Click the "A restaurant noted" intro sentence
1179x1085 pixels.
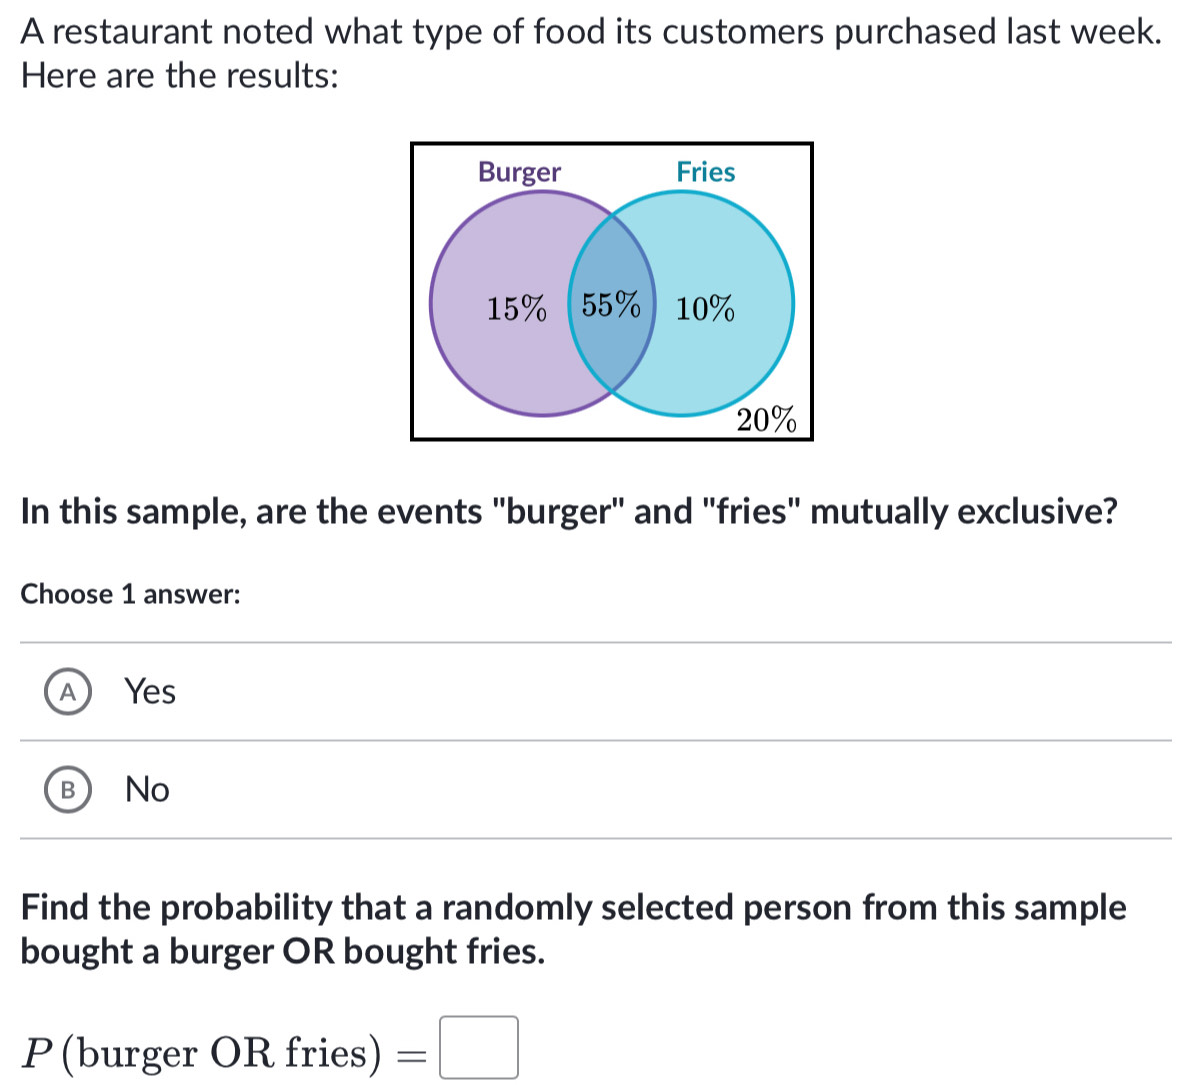click(x=590, y=32)
